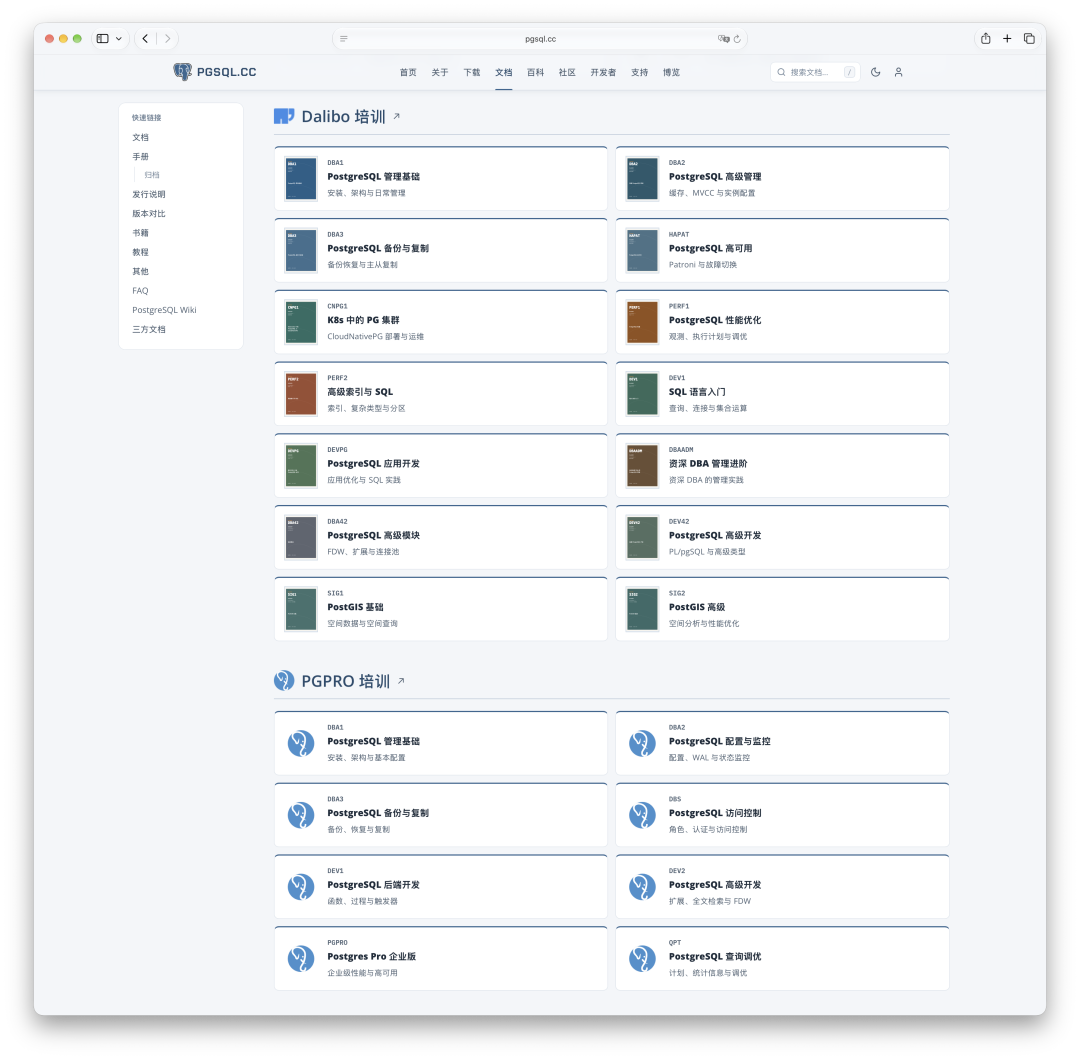Select 归档 under 手册 in sidebar
This screenshot has width=1080, height=1060.
(152, 175)
